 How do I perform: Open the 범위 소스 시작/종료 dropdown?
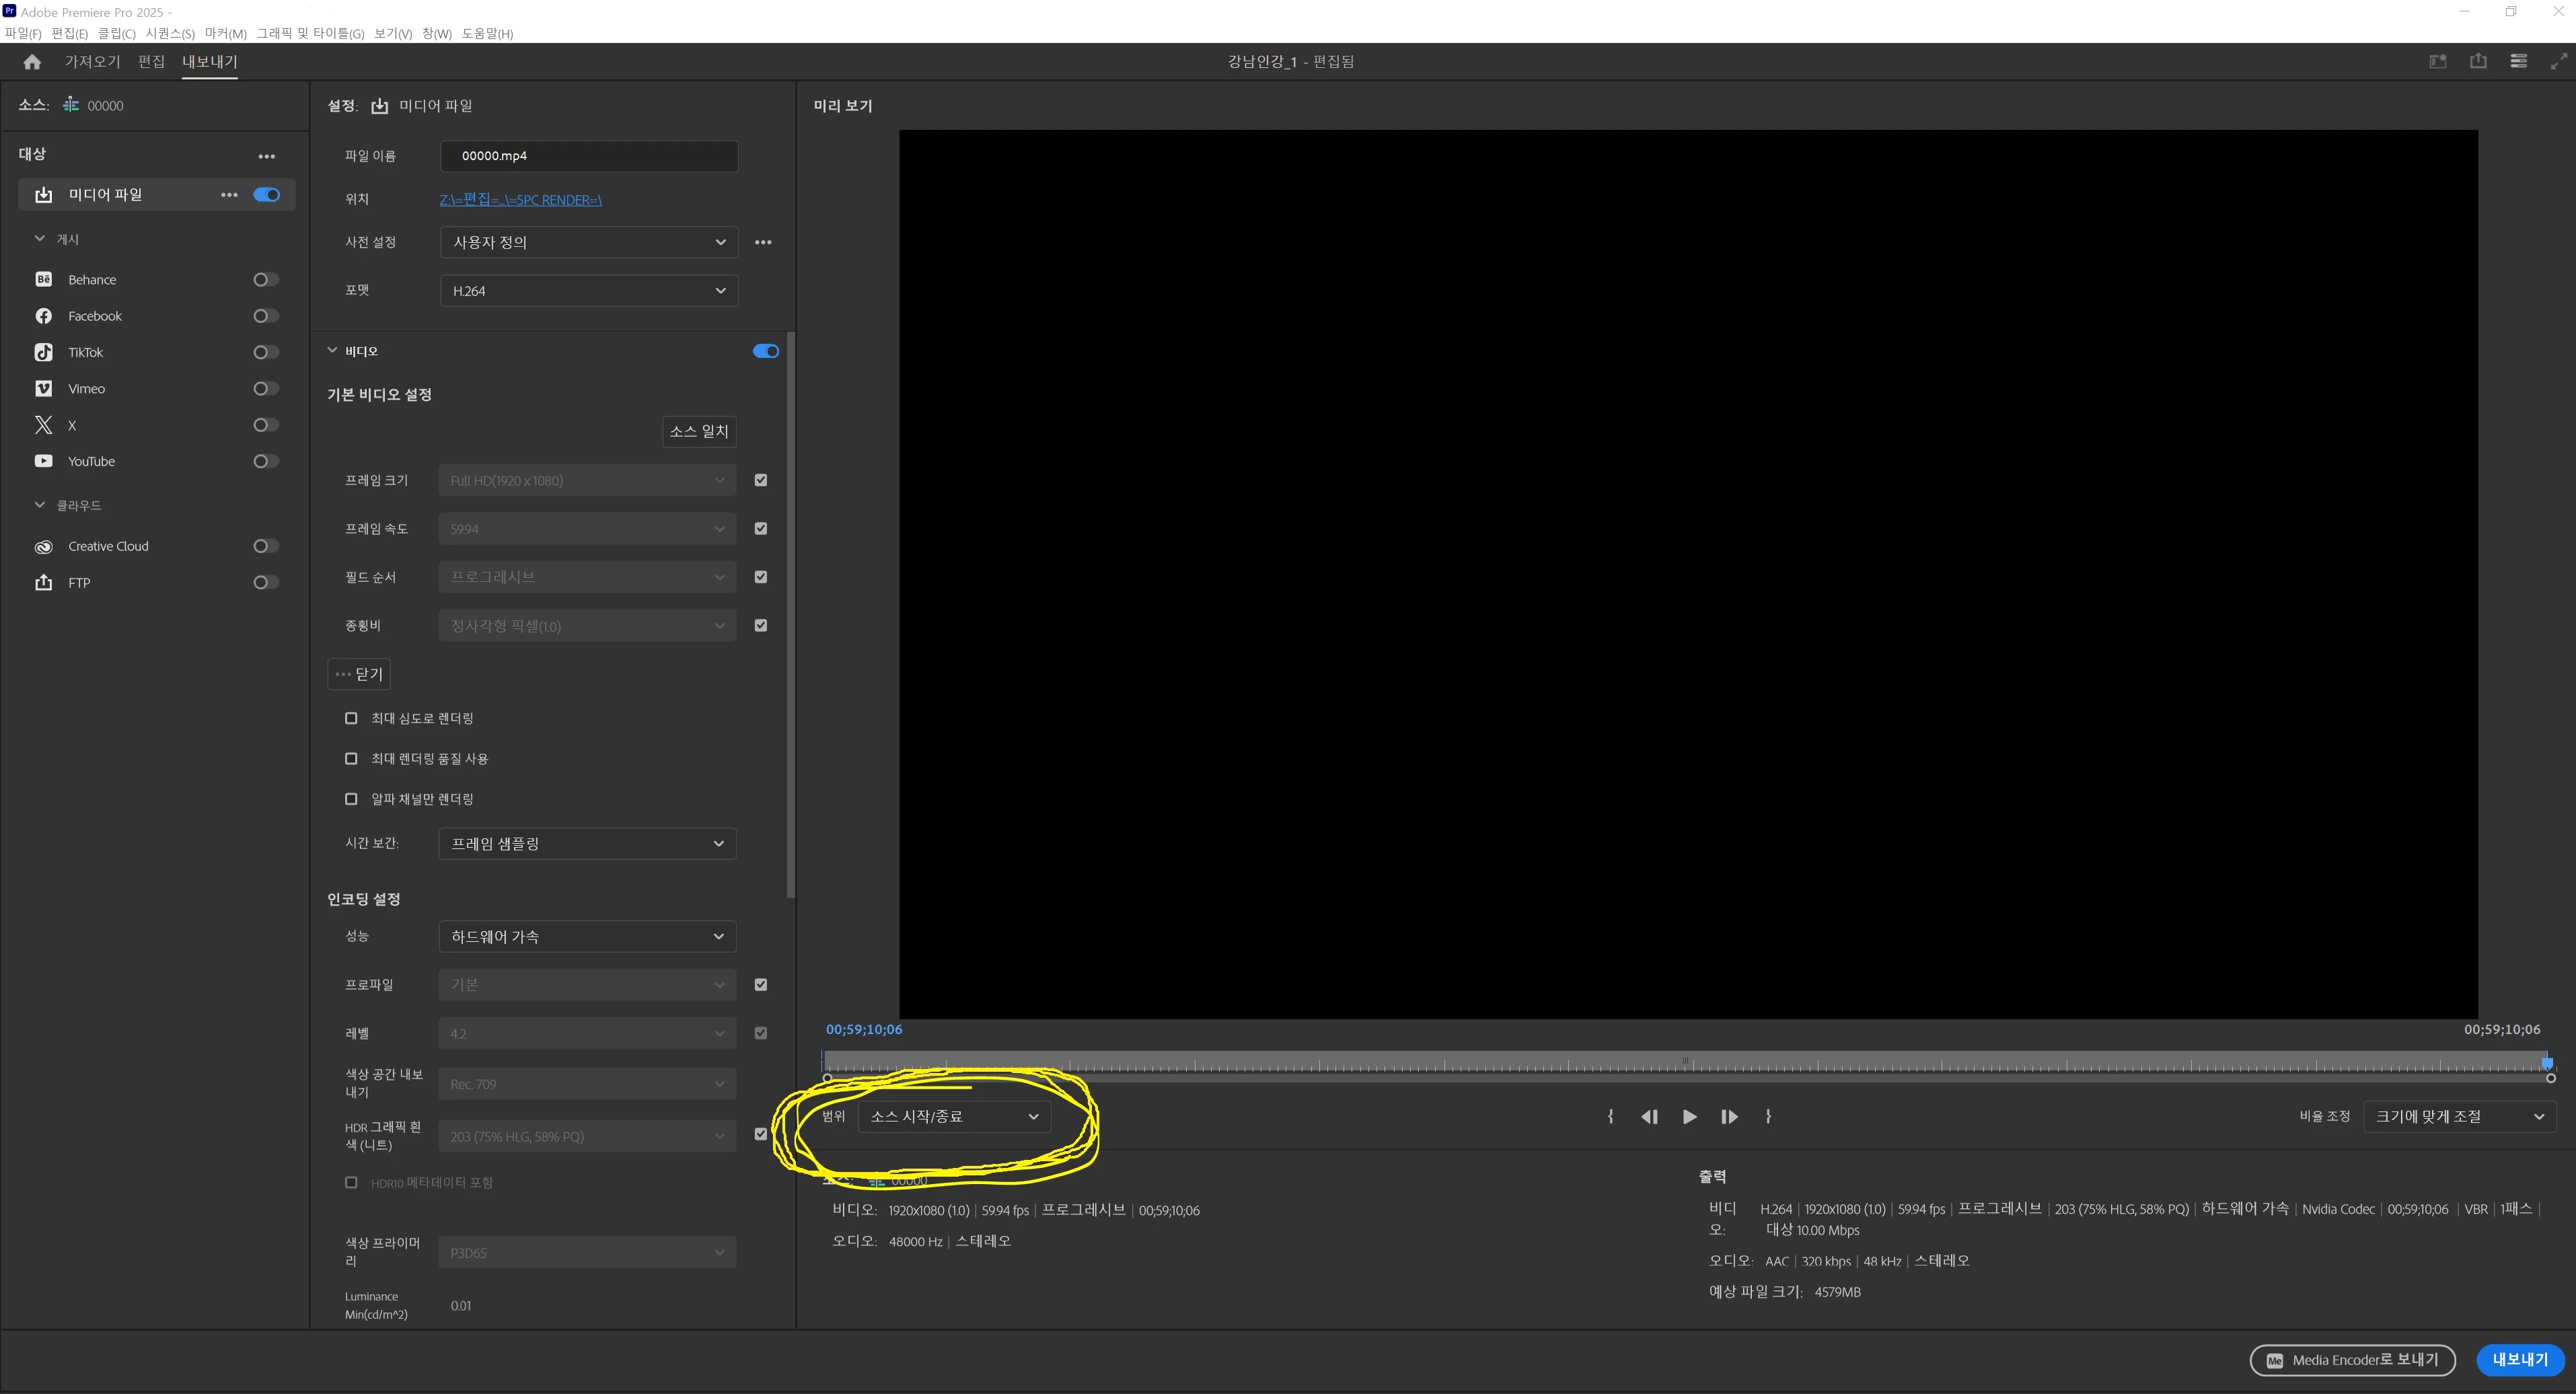[954, 1117]
